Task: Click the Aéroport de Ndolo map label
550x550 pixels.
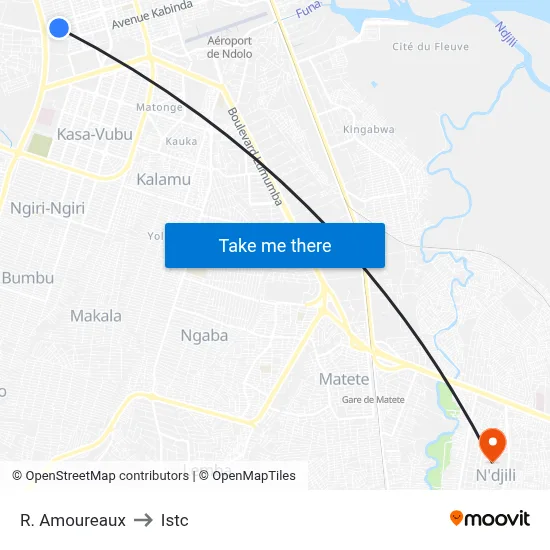Action: (229, 47)
